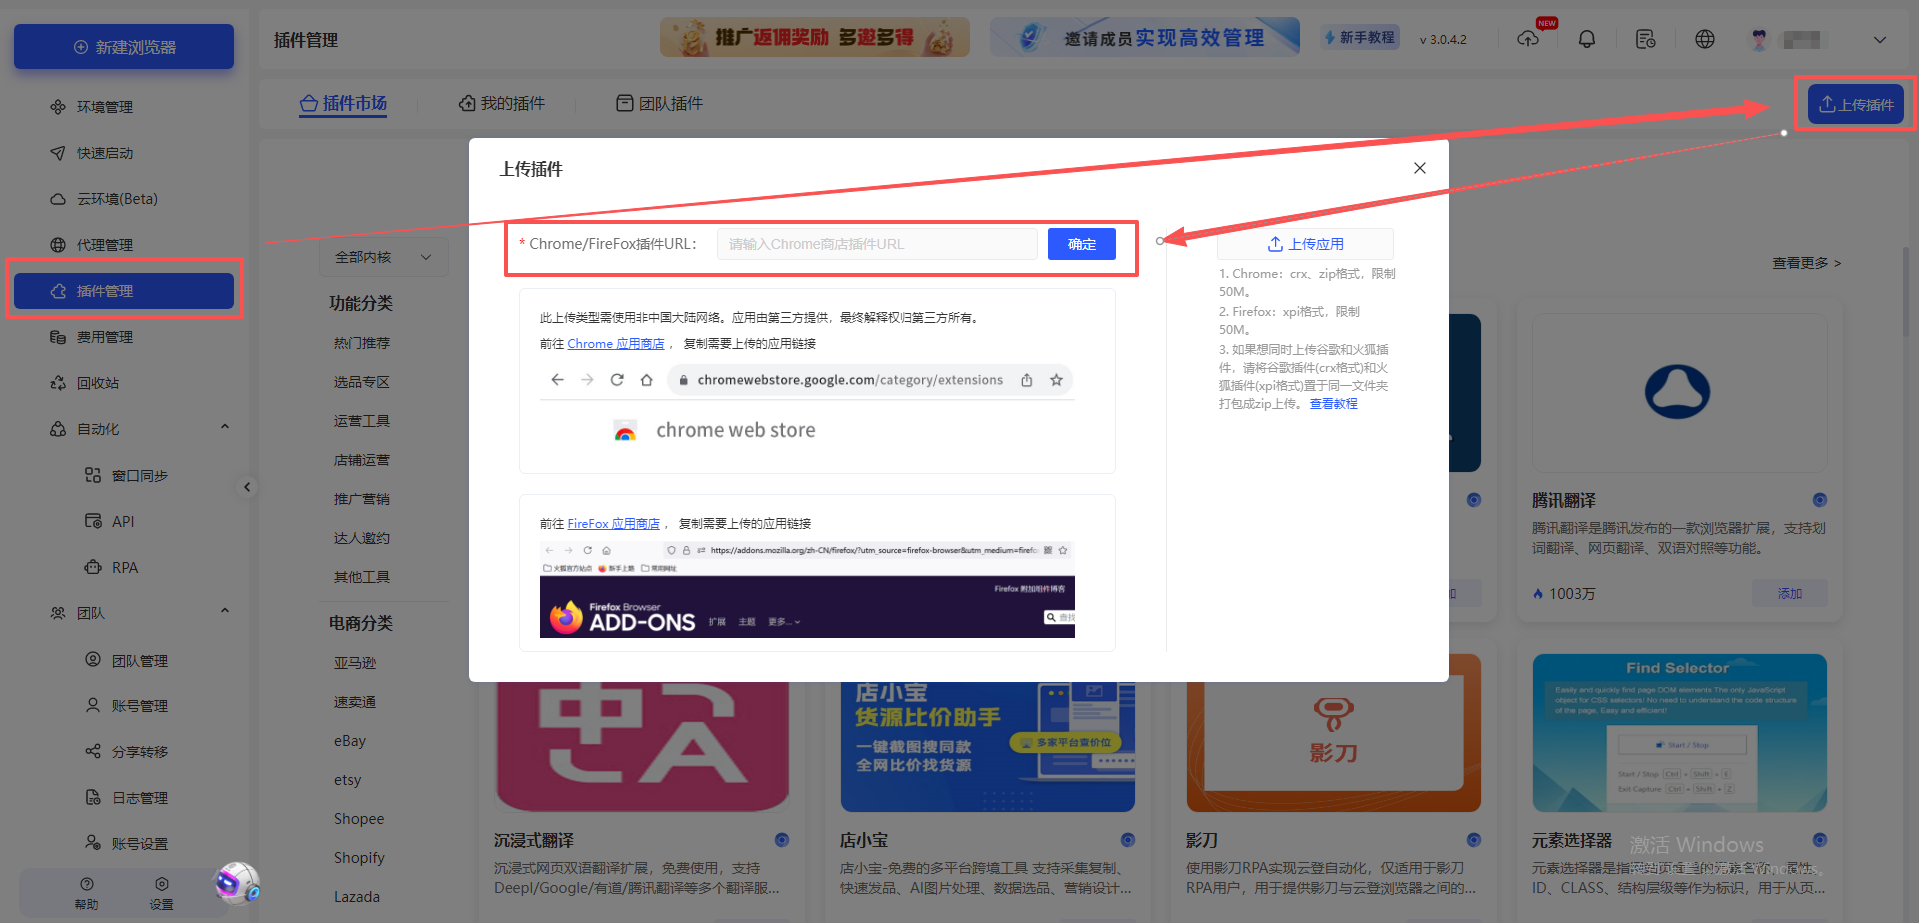Click the 帮助 question mark icon
This screenshot has height=923, width=1919.
[86, 884]
